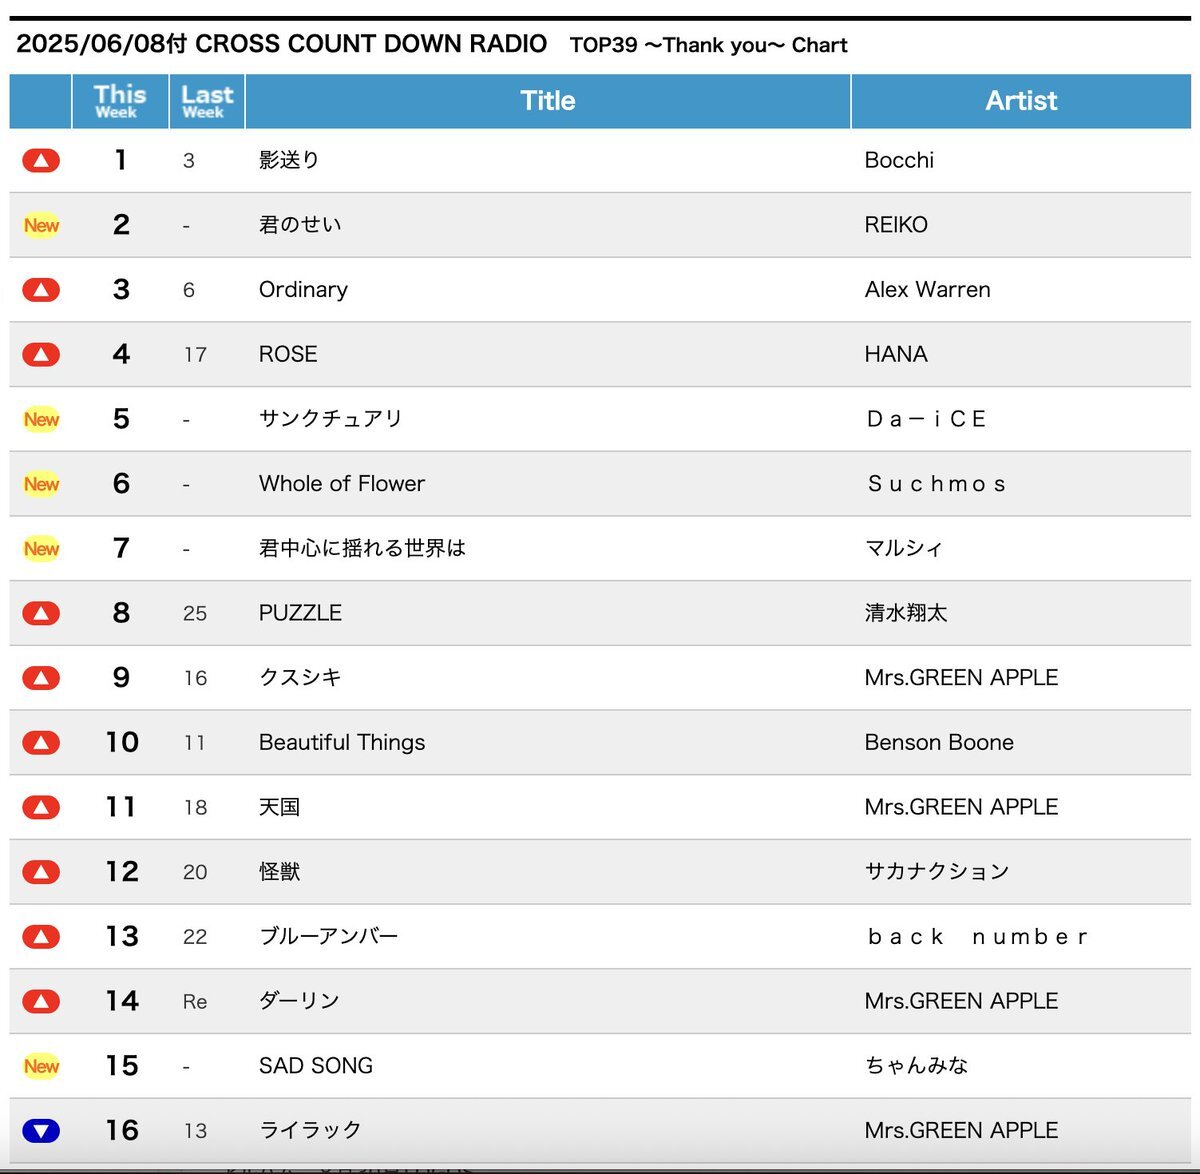Image resolution: width=1200 pixels, height=1174 pixels.
Task: Click the red up arrow beside クスシキ
Action: click(41, 678)
